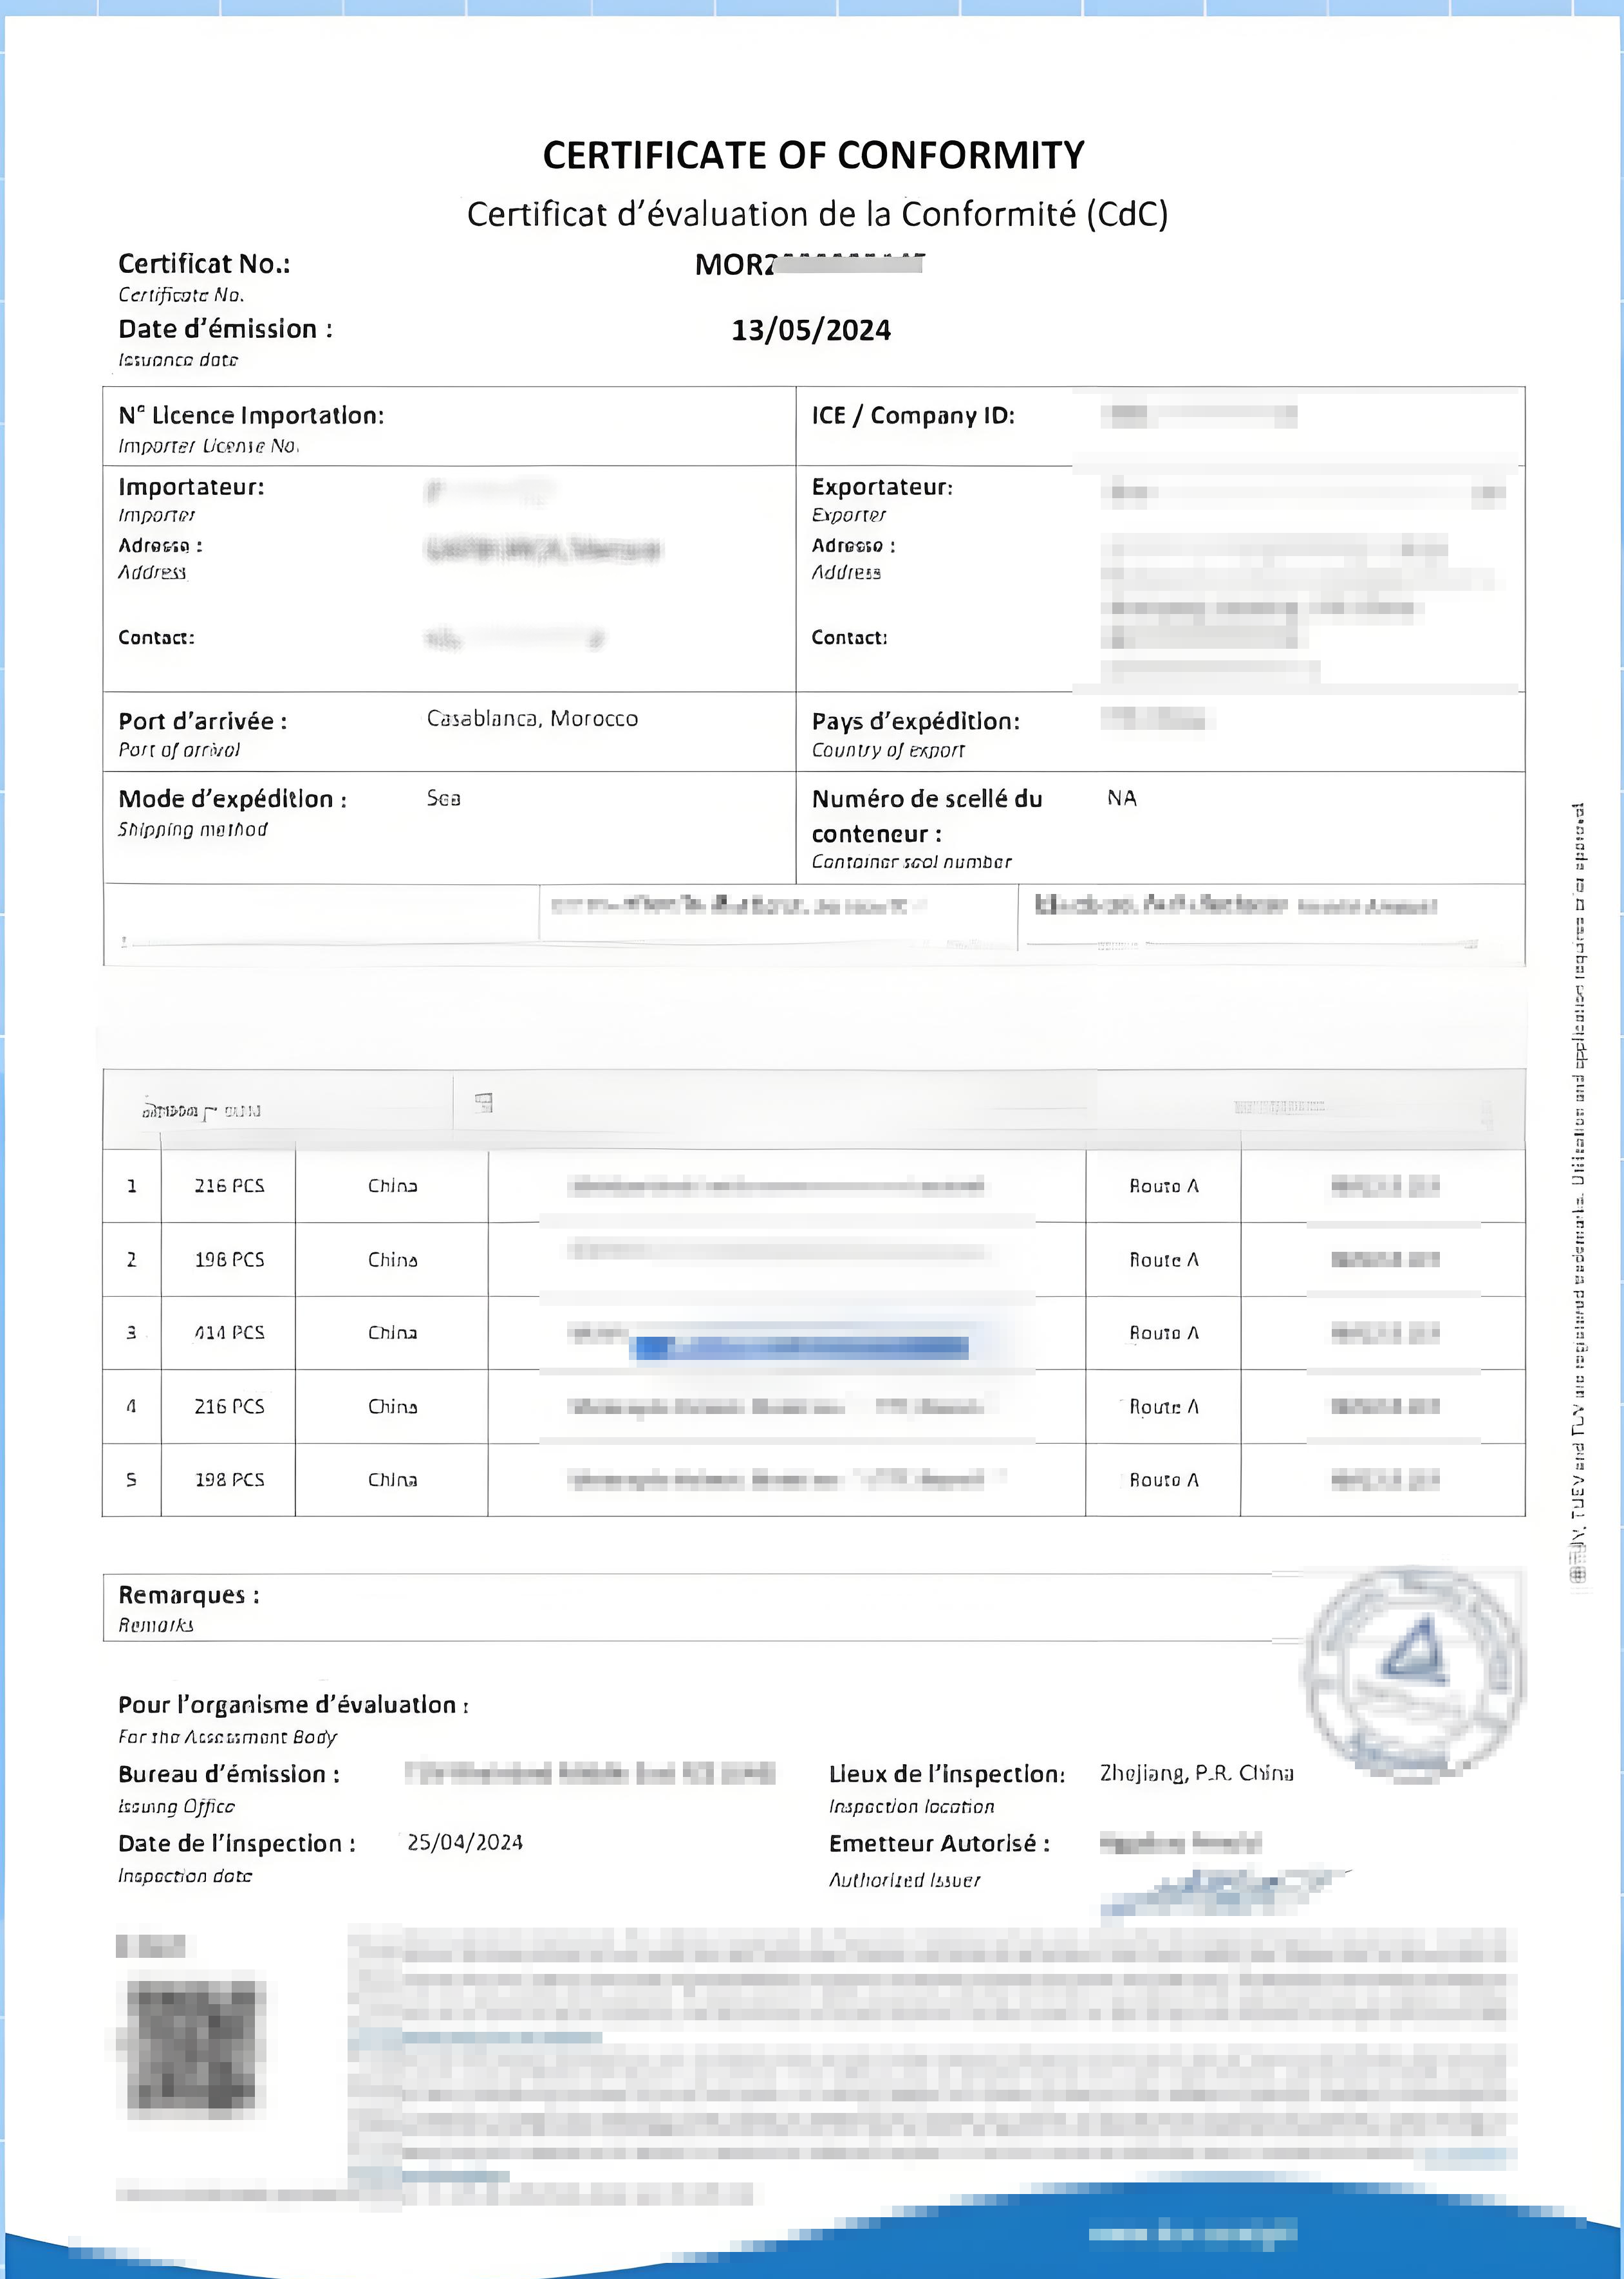Click the Adresse label under Exportateur
The width and height of the screenshot is (1624, 2279).
point(853,545)
